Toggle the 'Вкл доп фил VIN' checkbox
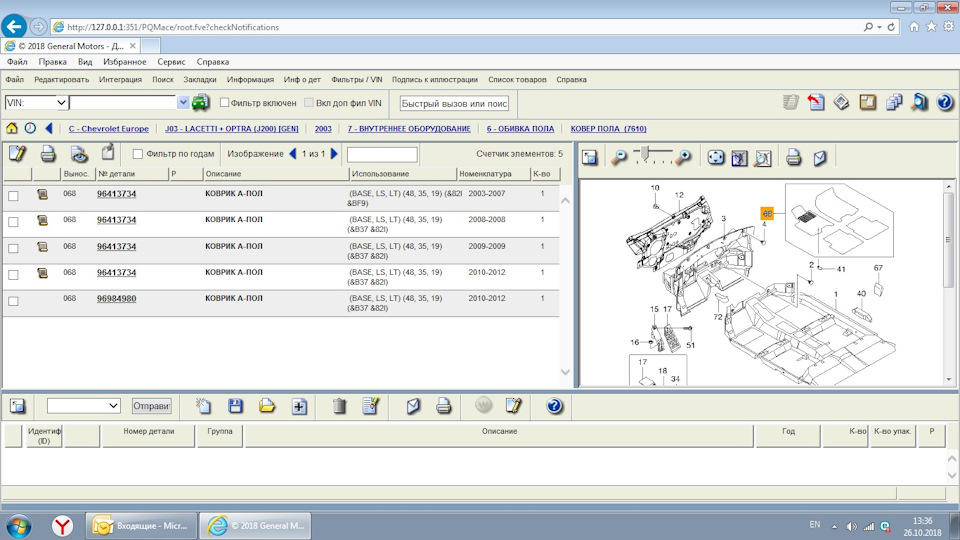 pos(309,103)
